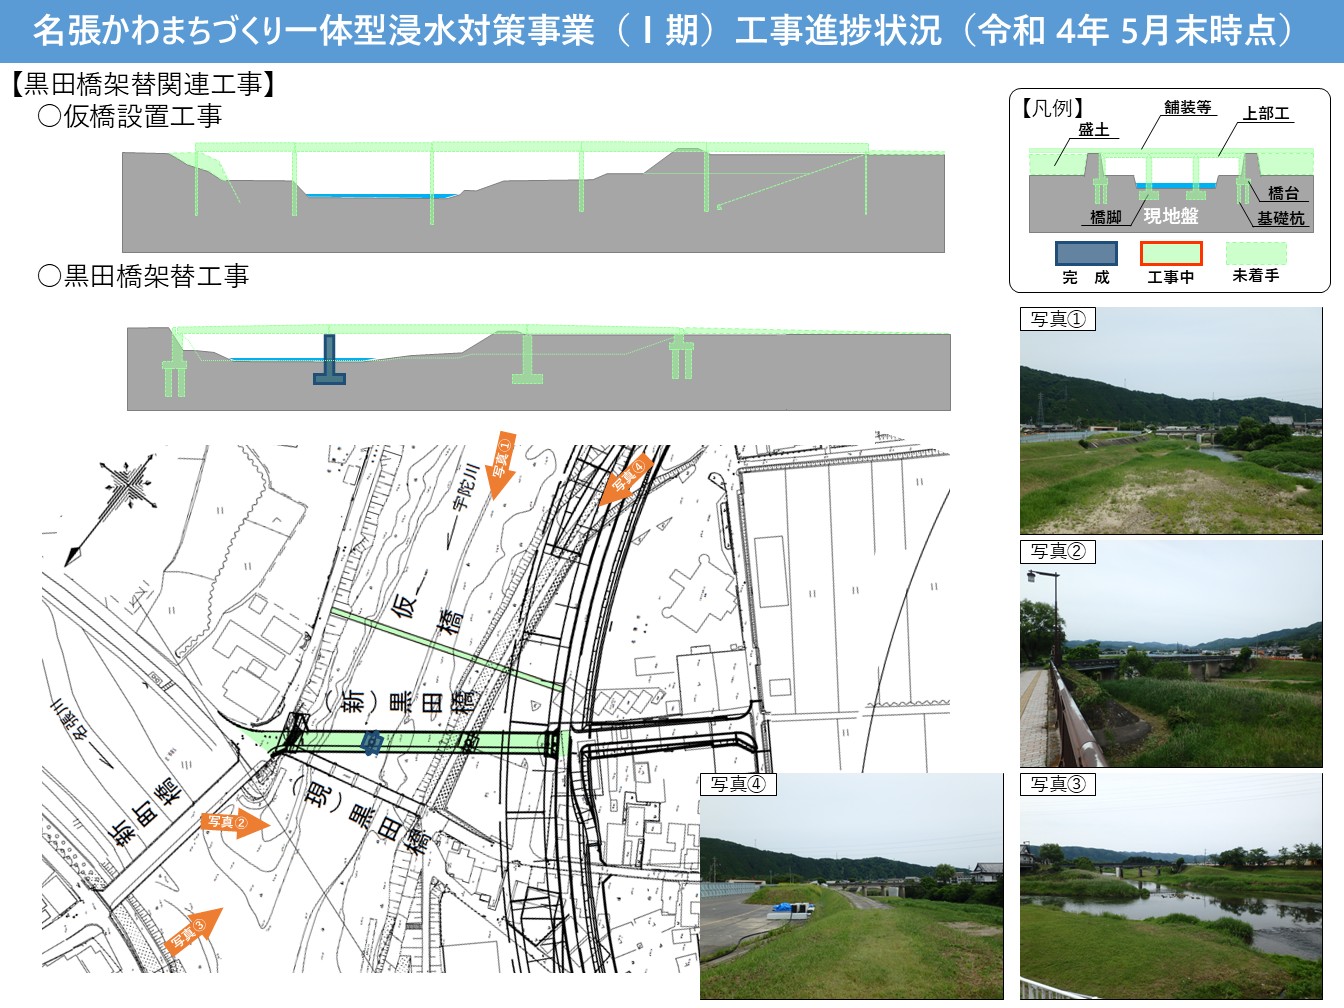Click the blue title banner at top
The image size is (1344, 1008).
[672, 30]
